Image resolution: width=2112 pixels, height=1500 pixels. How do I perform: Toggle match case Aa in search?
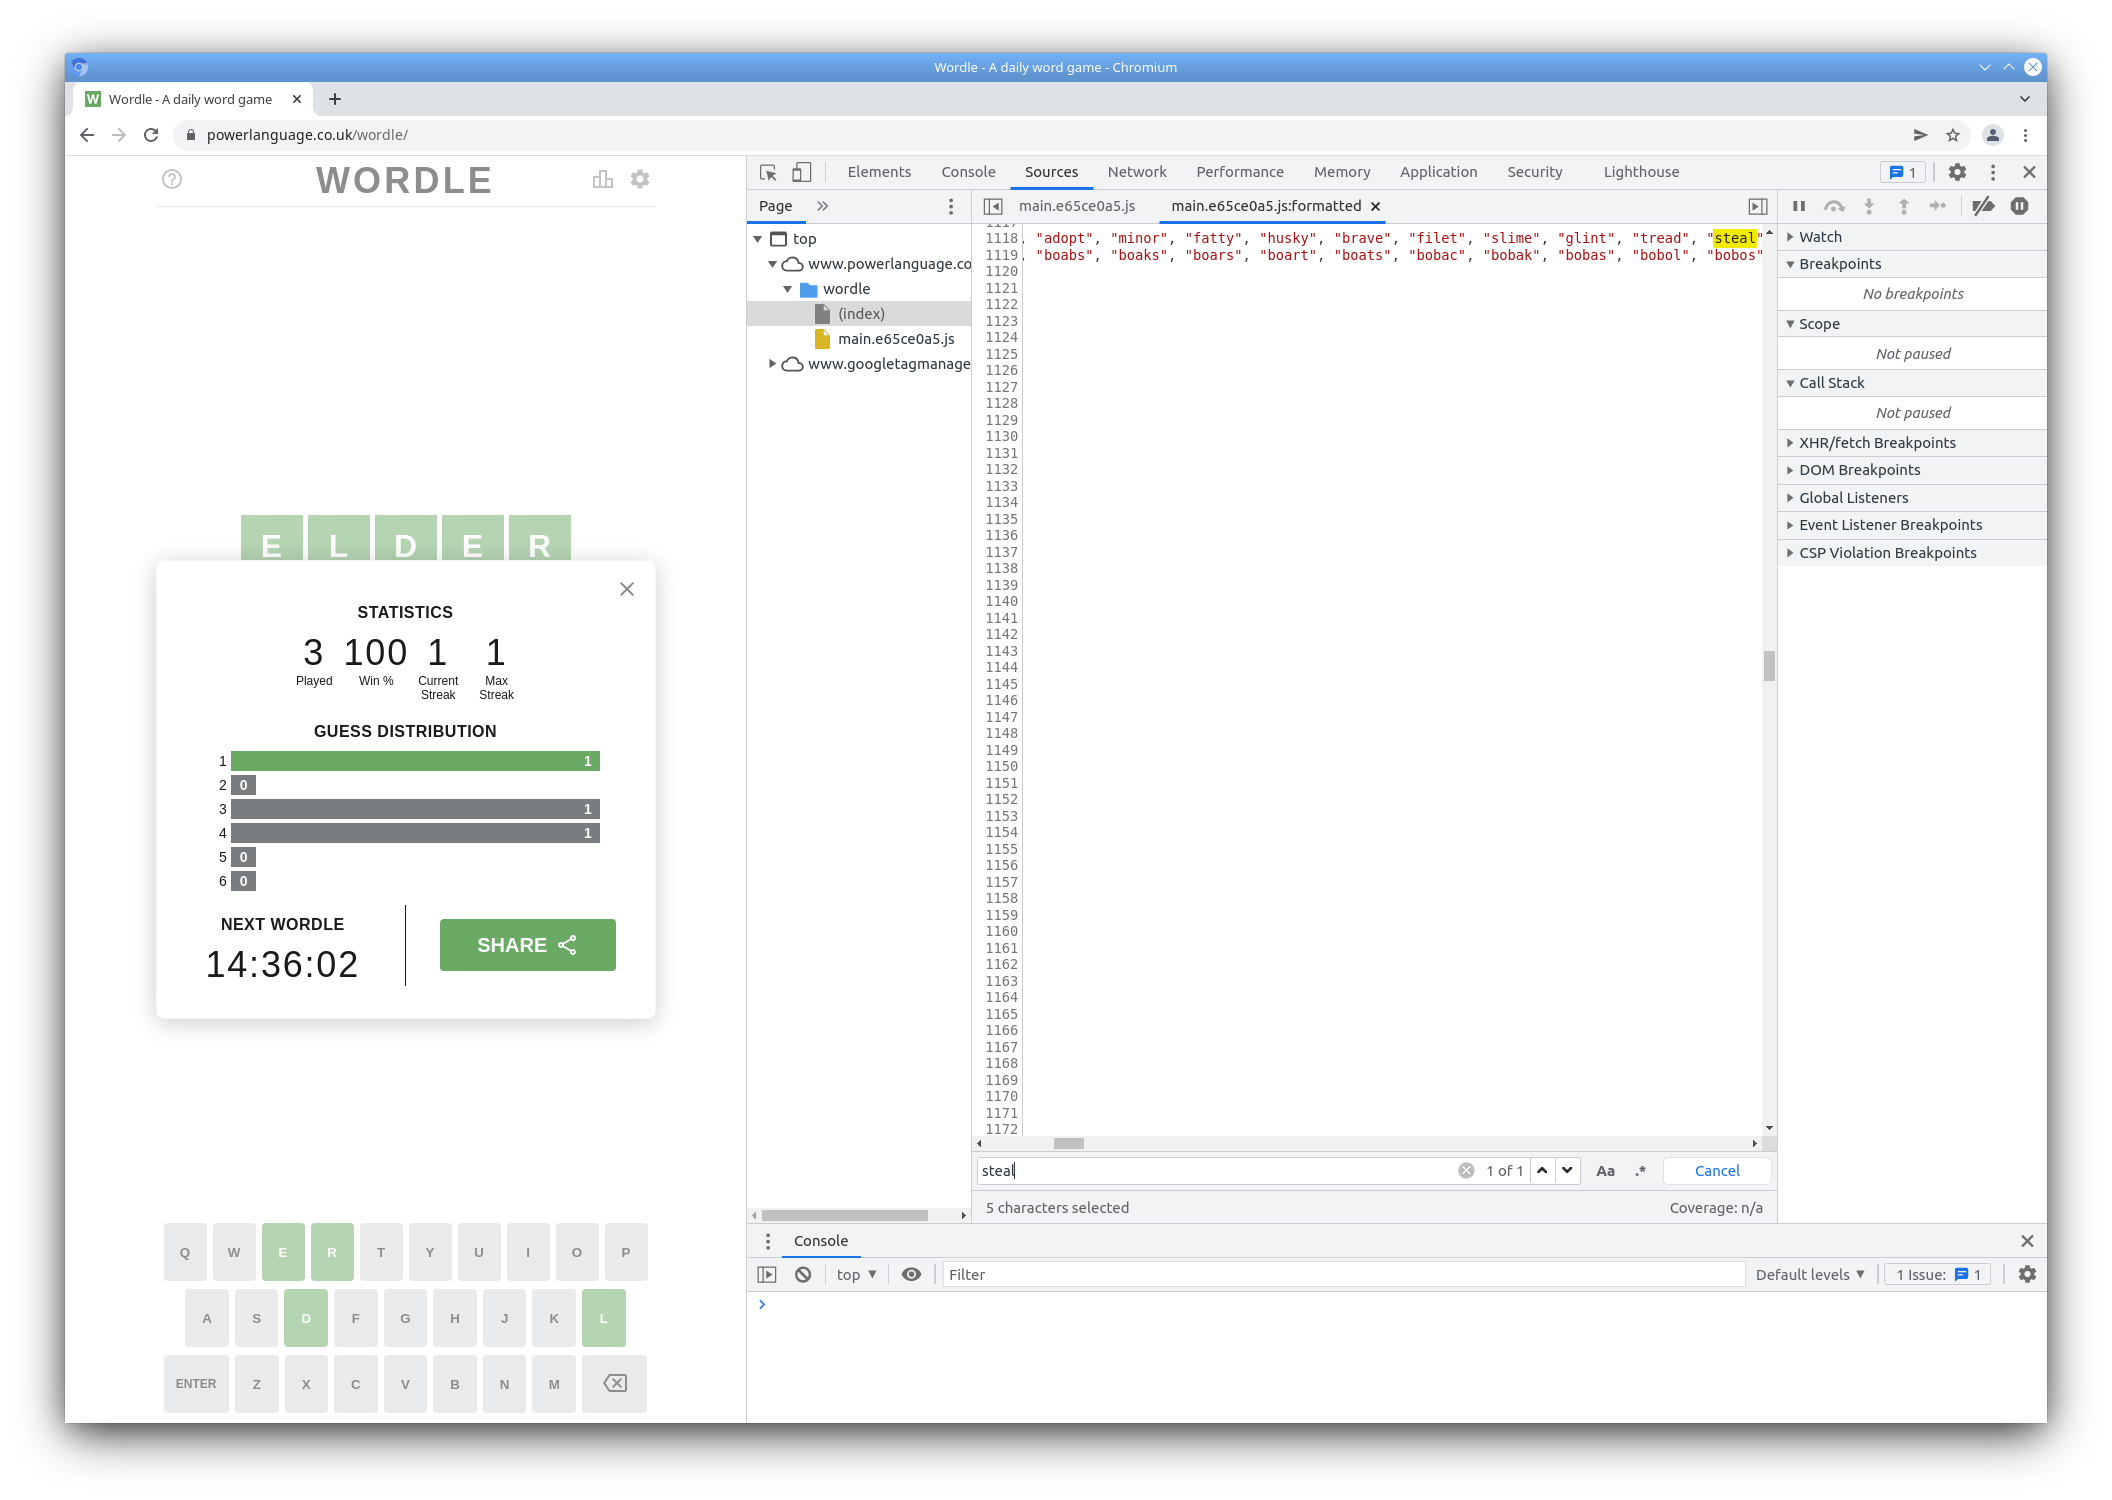tap(1605, 1171)
